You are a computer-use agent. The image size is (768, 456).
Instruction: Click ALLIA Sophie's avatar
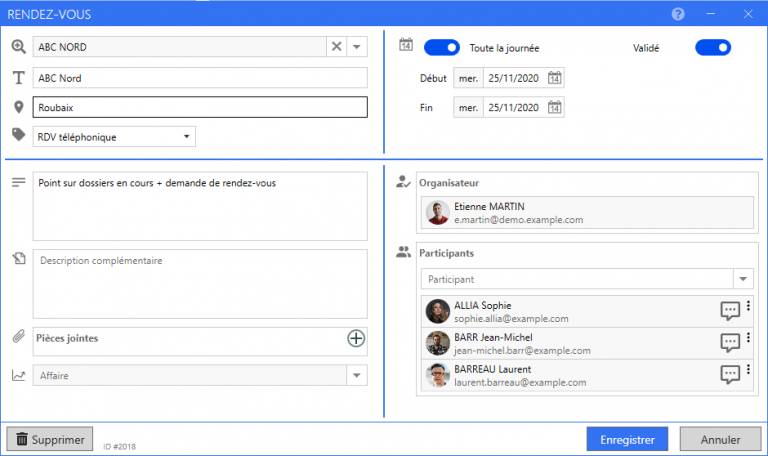click(x=437, y=312)
